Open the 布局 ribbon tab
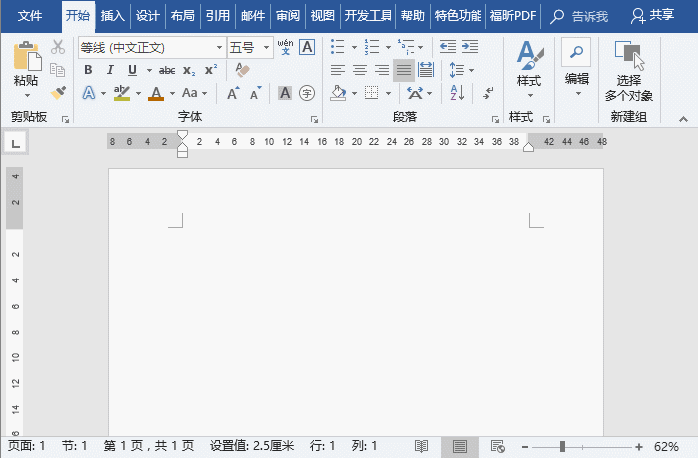This screenshot has height=458, width=698. click(182, 15)
